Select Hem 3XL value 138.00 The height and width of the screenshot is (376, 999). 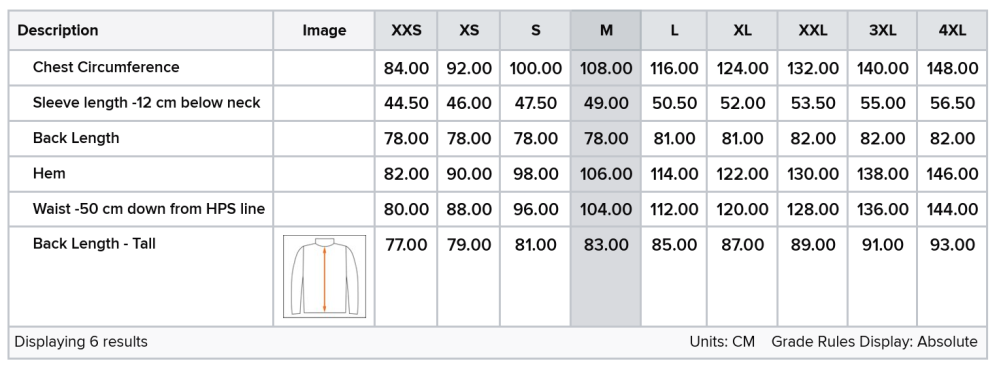882,174
